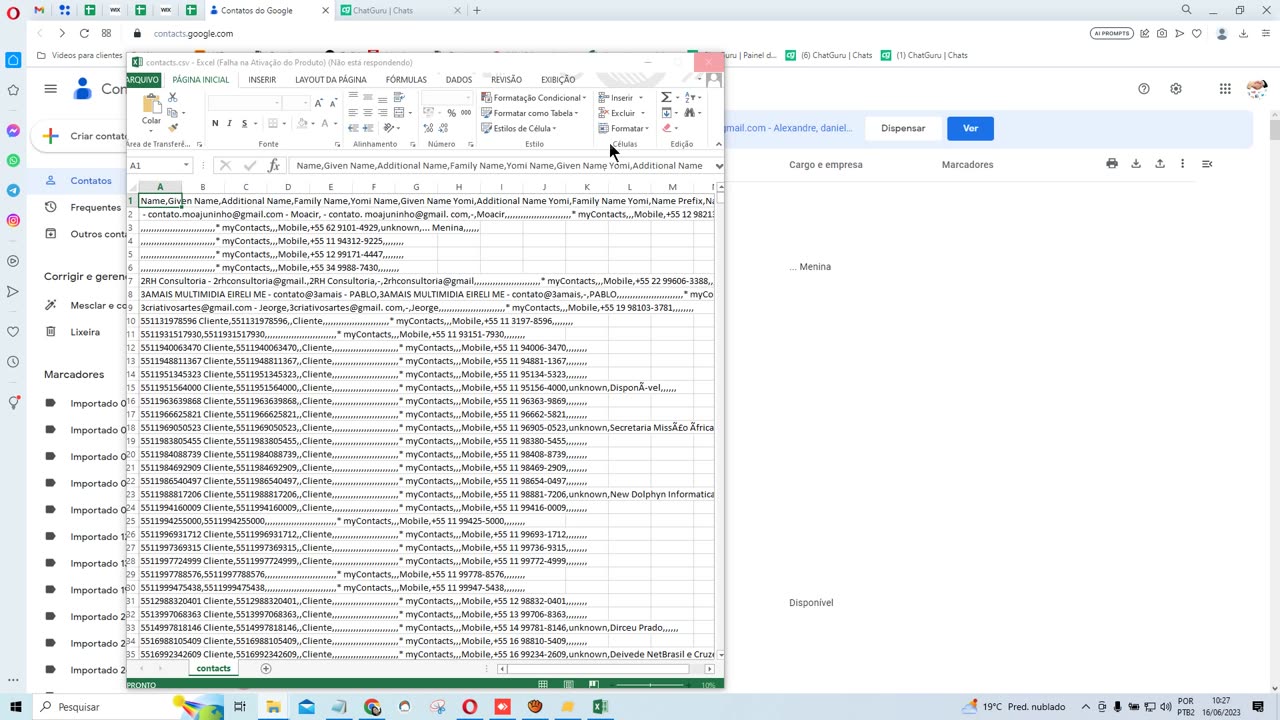Viewport: 1280px width, 720px height.
Task: Click the percent style icon
Action: [452, 113]
